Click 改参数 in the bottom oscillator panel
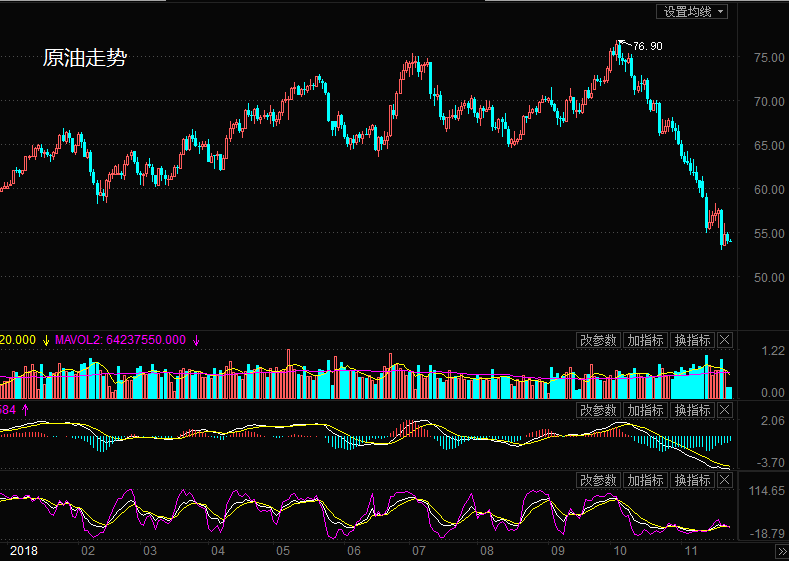Image resolution: width=789 pixels, height=561 pixels. pyautogui.click(x=598, y=480)
